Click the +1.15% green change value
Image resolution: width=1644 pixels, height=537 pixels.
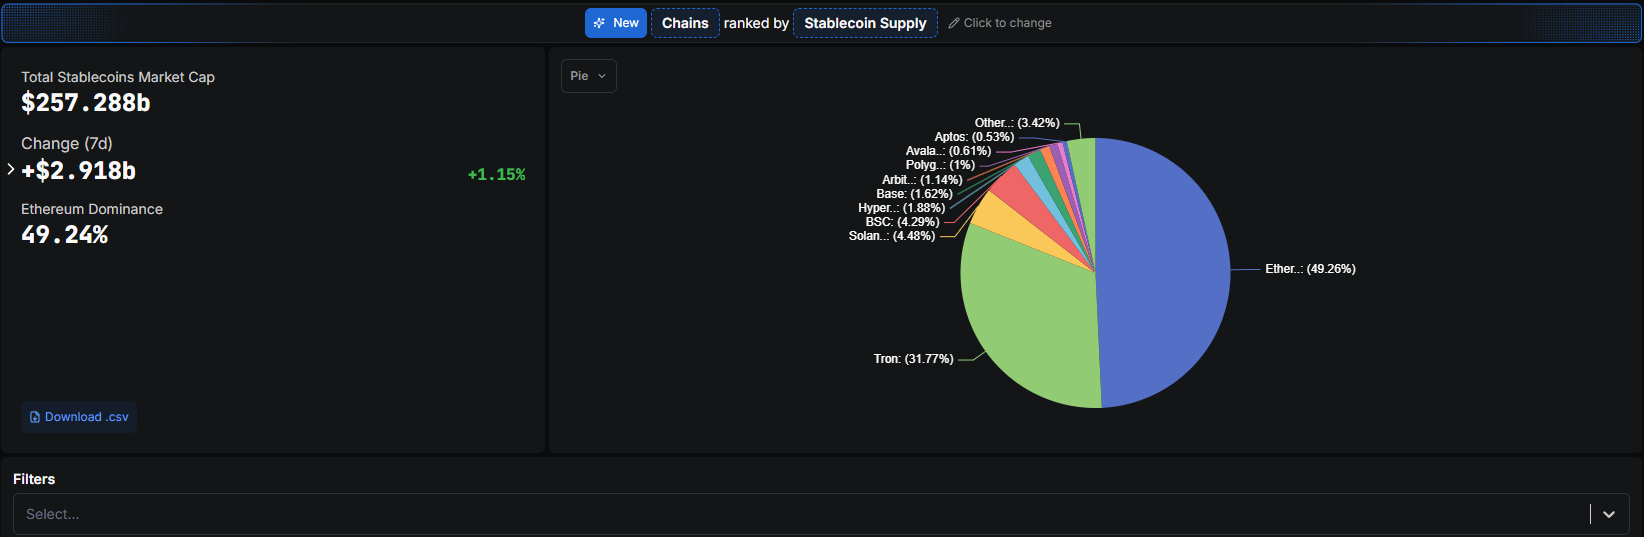(496, 175)
